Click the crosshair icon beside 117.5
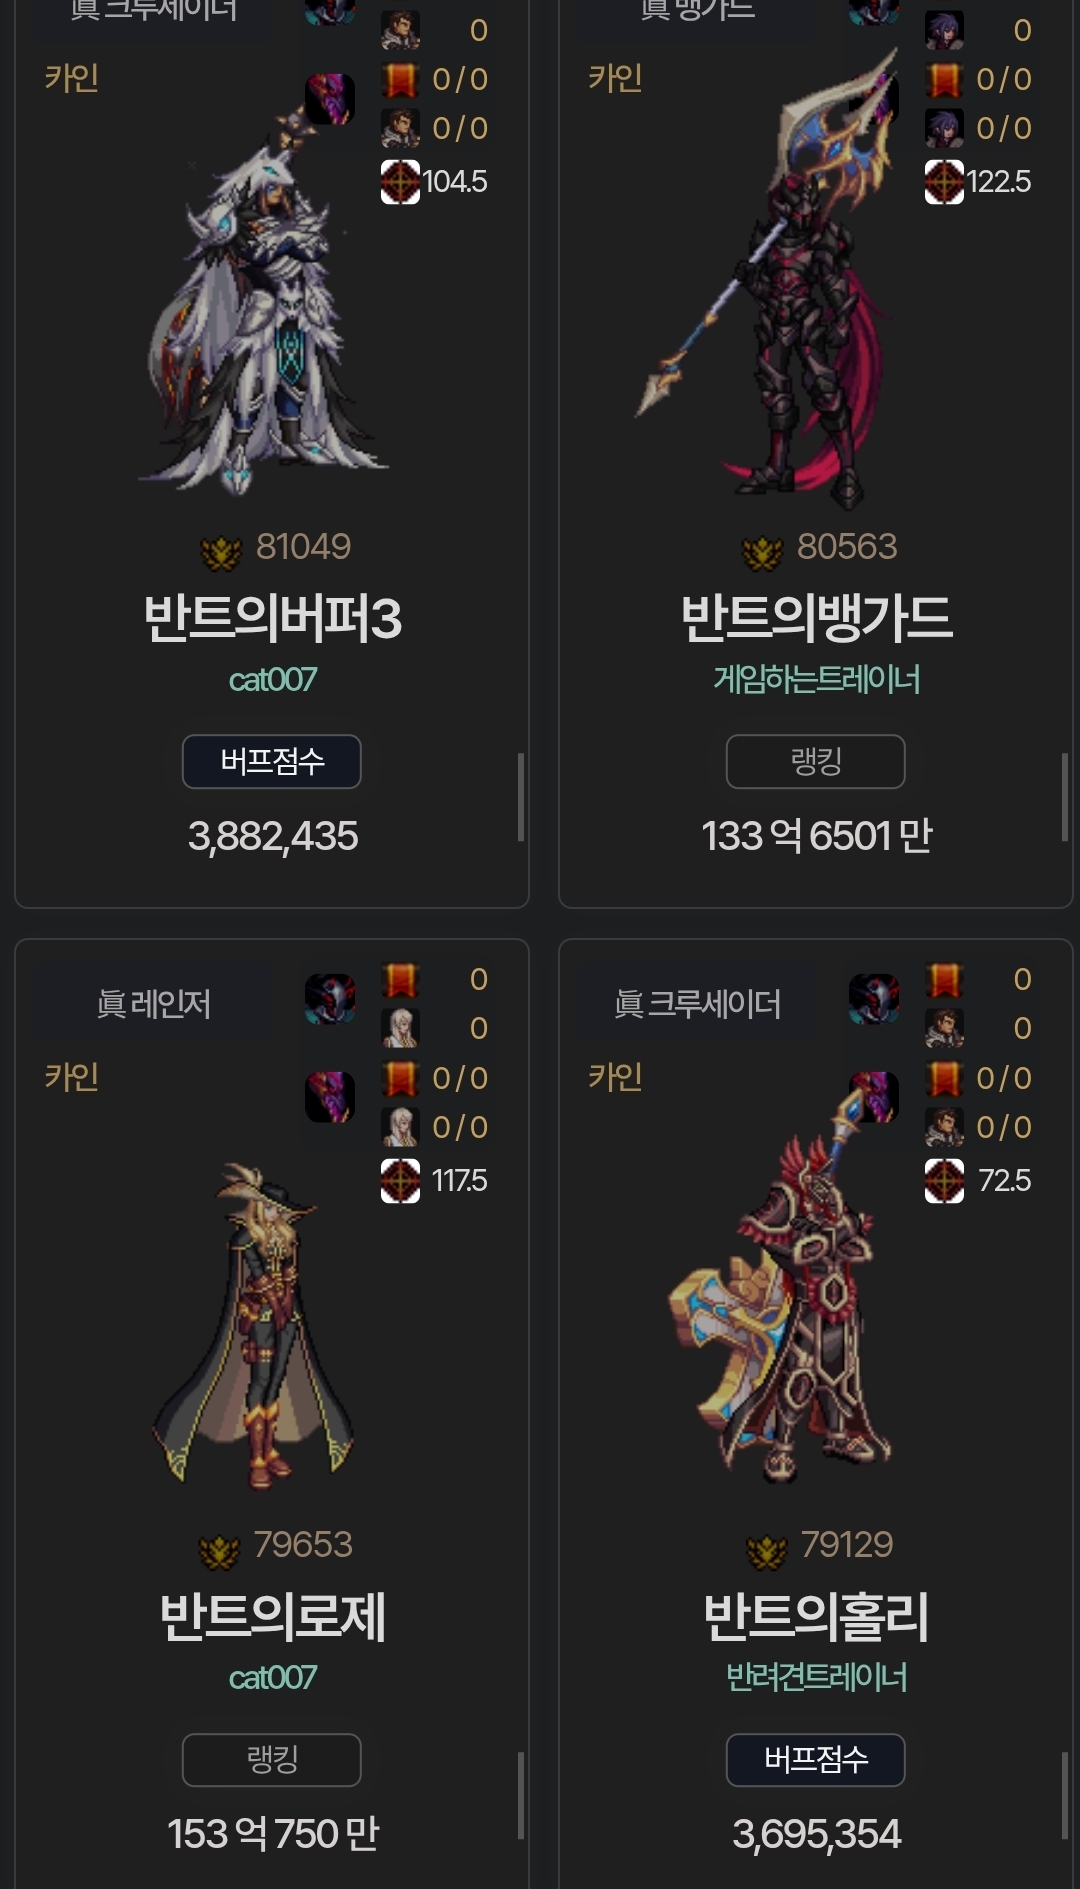1080x1889 pixels. 400,1181
